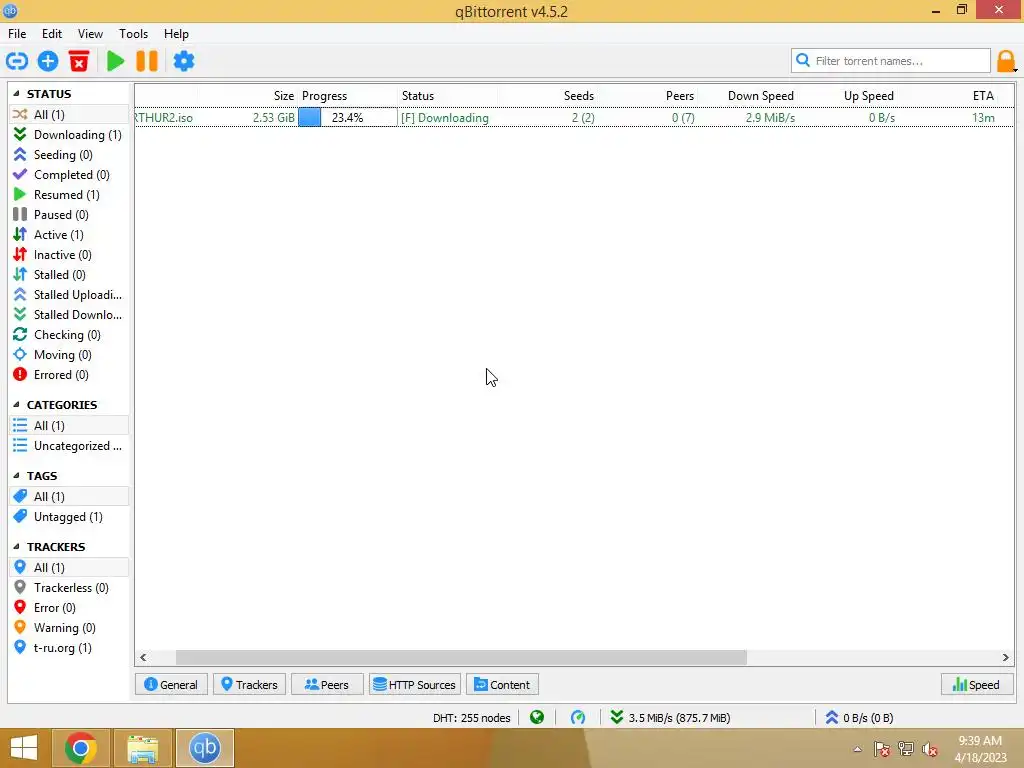Screen dimensions: 1024x768
Task: Select the Uncategorized category filter
Action: pos(69,446)
